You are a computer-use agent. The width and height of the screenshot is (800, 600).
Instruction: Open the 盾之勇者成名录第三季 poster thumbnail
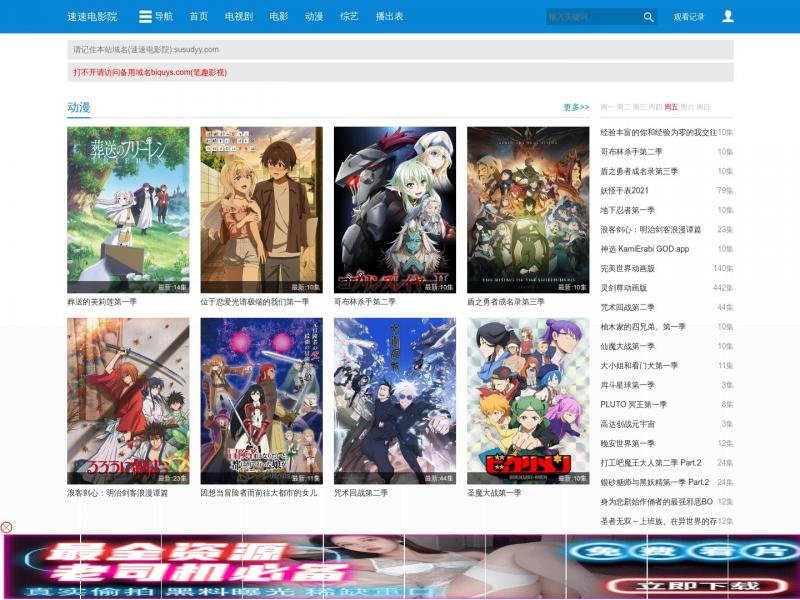pyautogui.click(x=528, y=210)
